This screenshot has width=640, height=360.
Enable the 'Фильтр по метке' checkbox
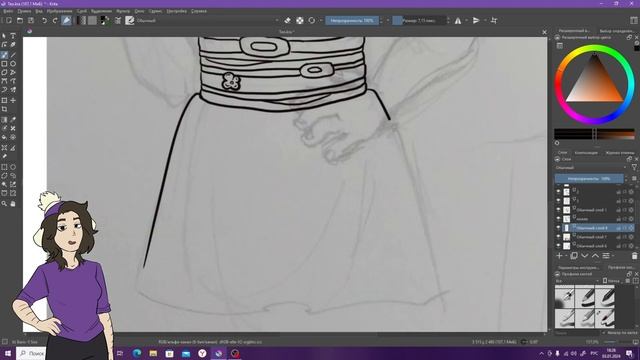tap(604, 333)
